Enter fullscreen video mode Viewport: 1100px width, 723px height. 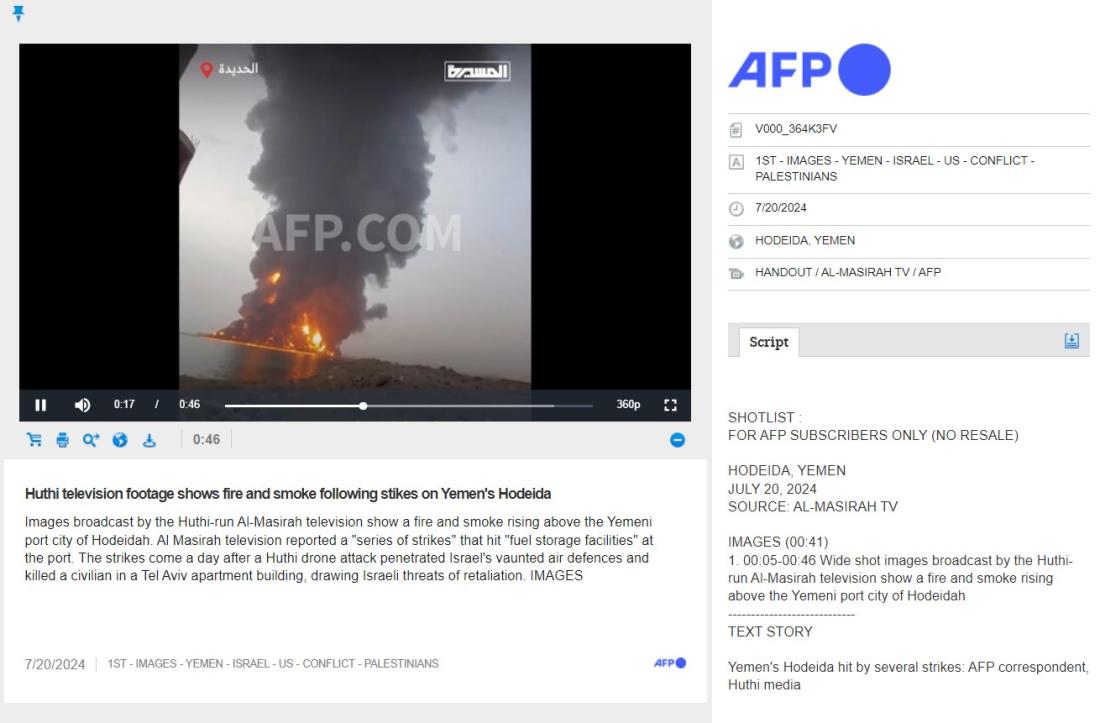pos(670,405)
